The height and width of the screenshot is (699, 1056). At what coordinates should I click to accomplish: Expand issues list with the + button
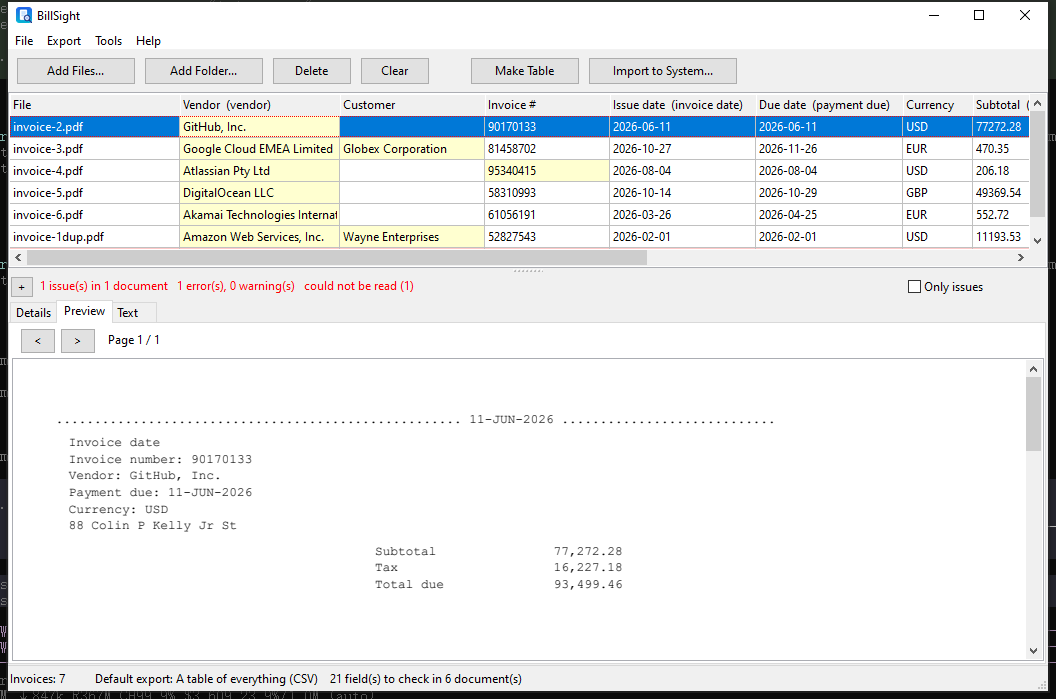click(22, 287)
